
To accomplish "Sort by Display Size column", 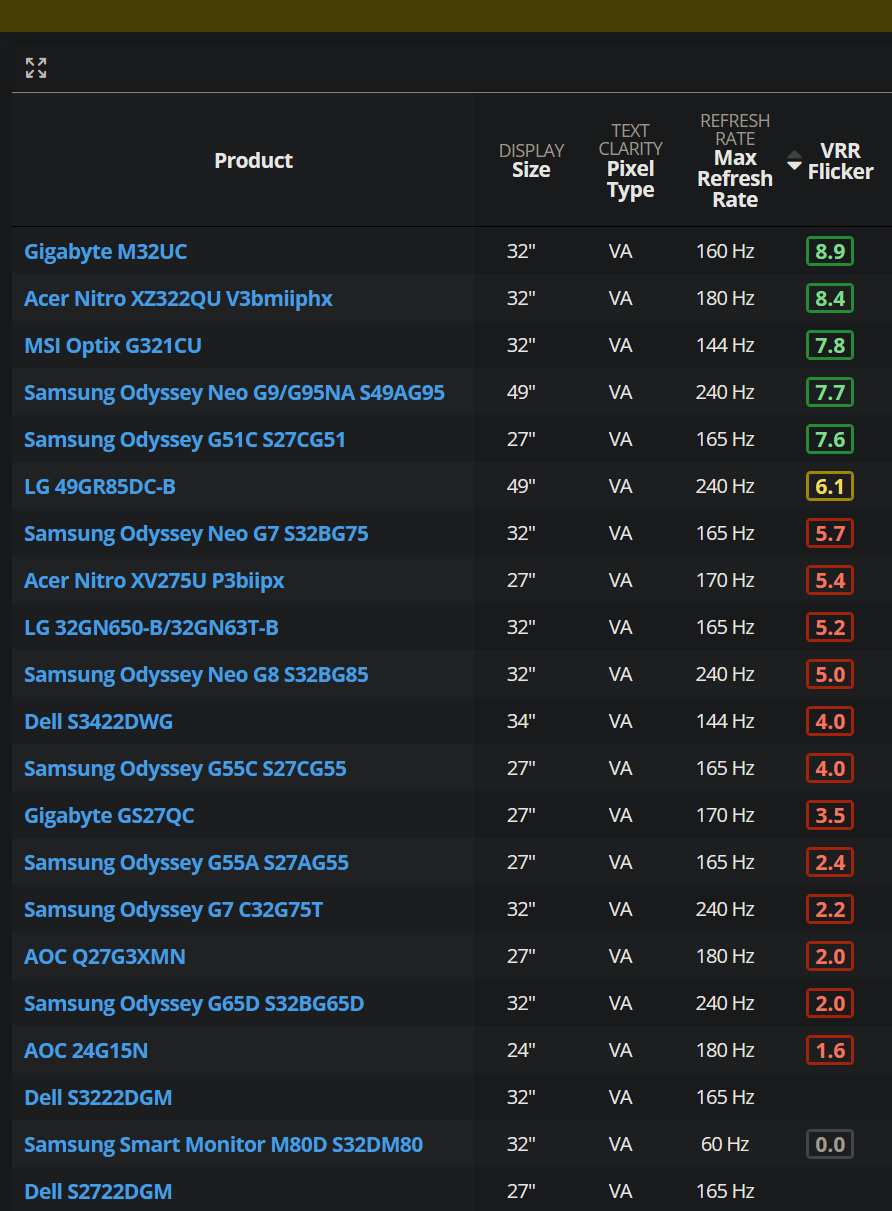I will point(531,160).
